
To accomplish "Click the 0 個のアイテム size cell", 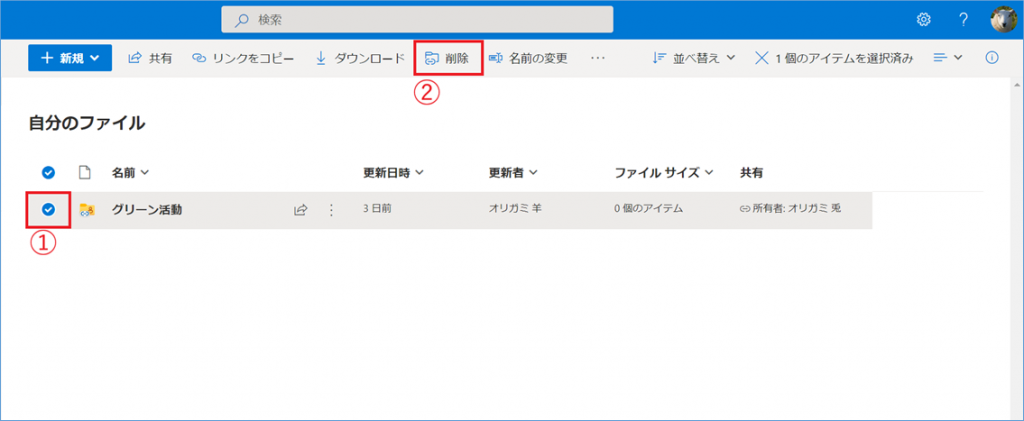I will 648,209.
